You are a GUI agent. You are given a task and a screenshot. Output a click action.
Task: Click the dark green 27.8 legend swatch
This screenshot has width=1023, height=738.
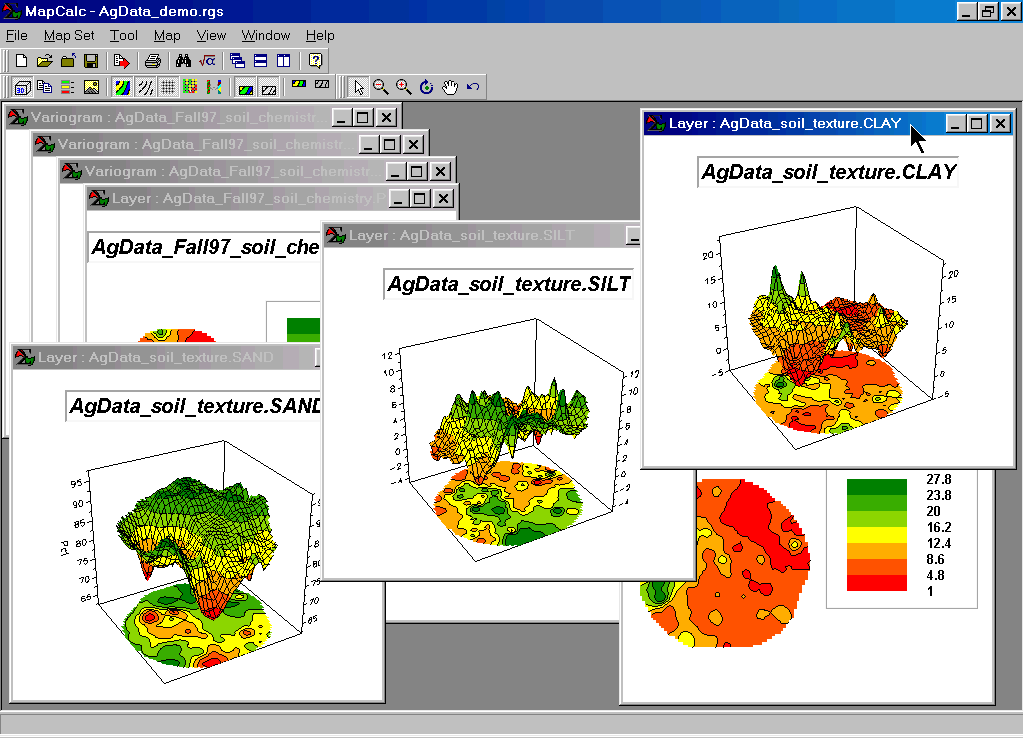tap(876, 487)
